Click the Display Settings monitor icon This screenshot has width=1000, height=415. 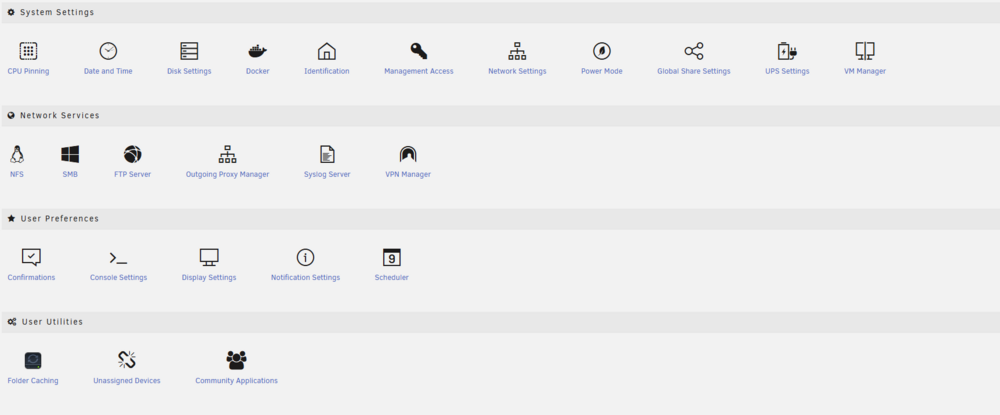tap(209, 258)
